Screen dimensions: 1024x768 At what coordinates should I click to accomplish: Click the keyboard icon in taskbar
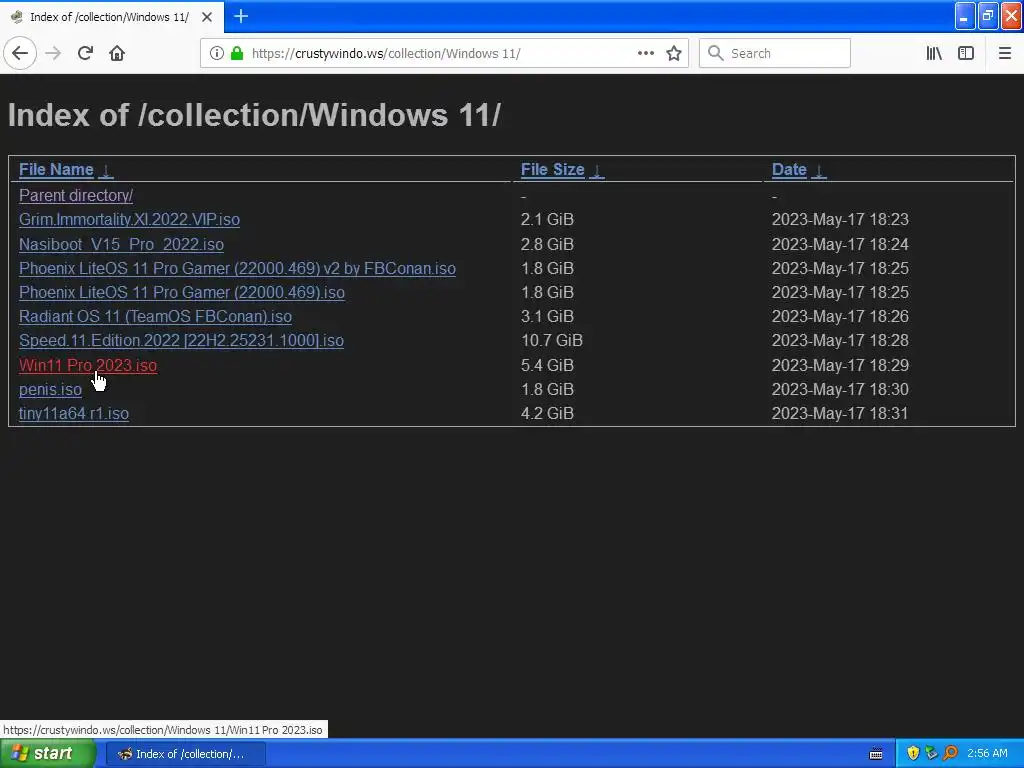[x=876, y=754]
